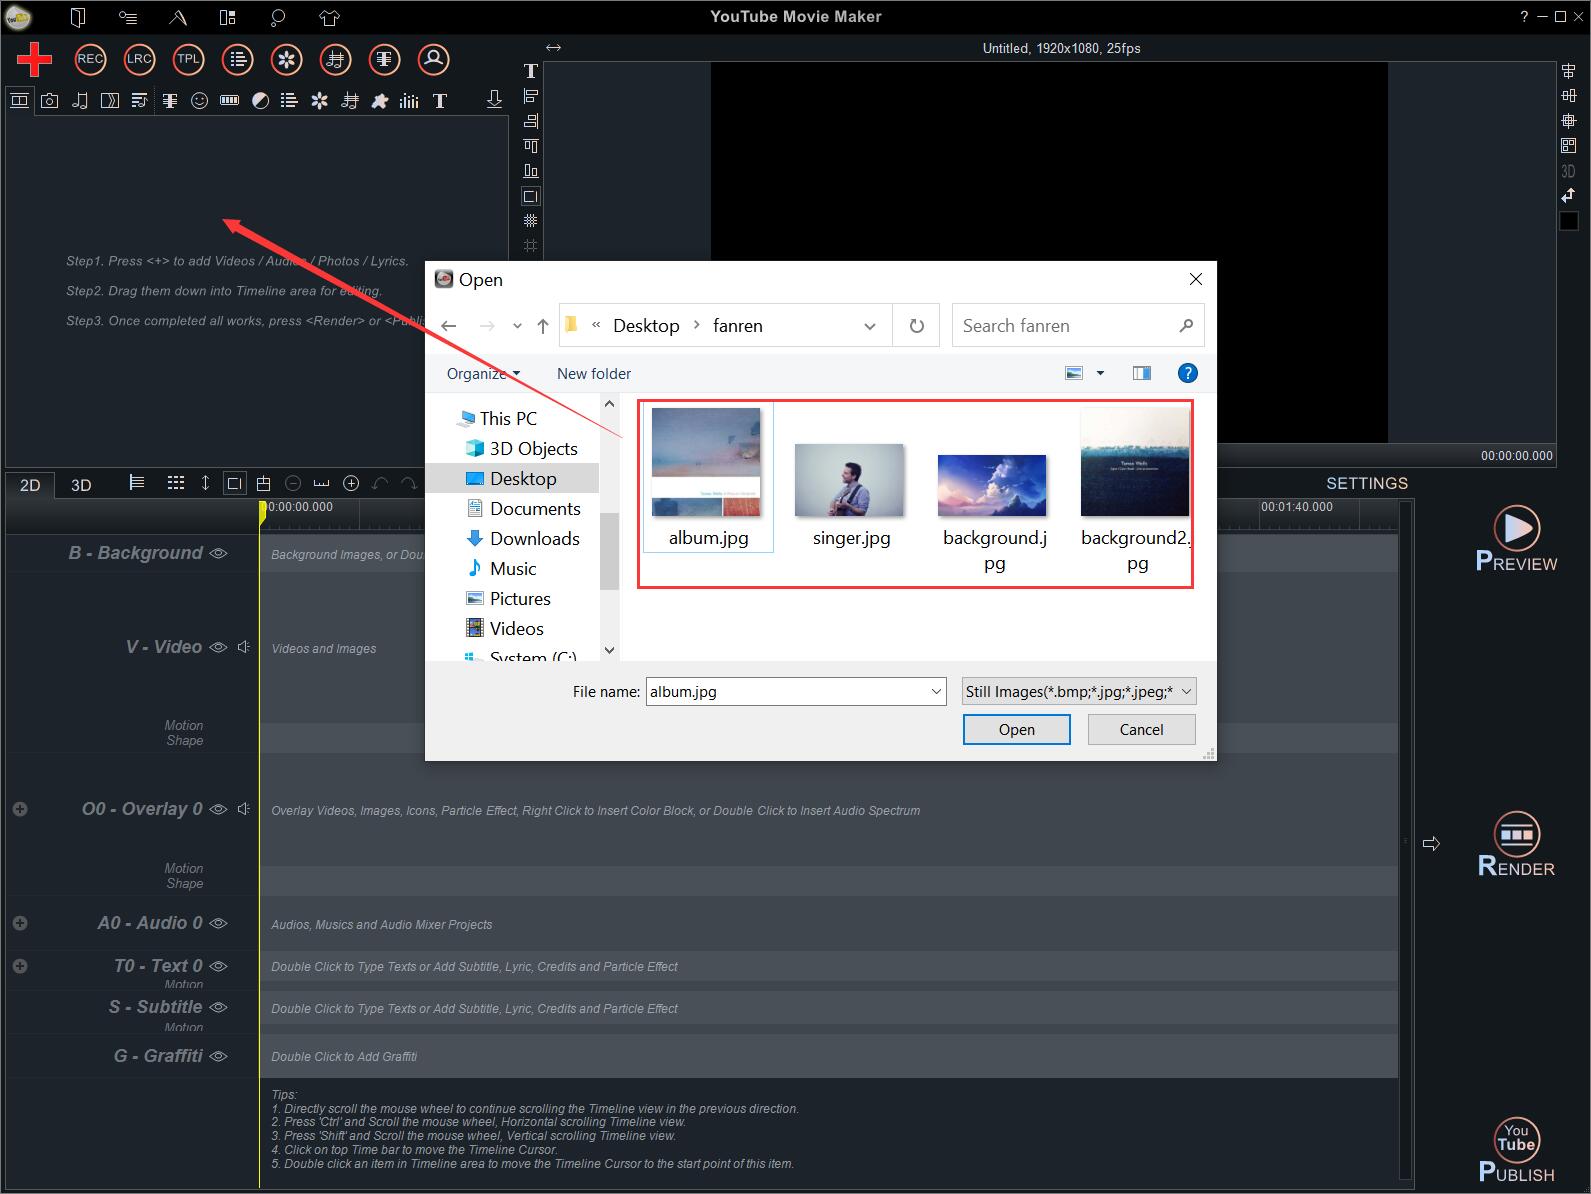Click the yellow timeline cursor marker
Screen dimensions: 1591x1194
tap(262, 511)
